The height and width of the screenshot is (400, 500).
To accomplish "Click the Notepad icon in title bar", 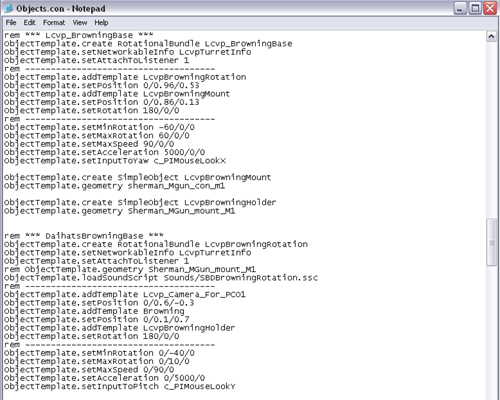I will tap(8, 8).
